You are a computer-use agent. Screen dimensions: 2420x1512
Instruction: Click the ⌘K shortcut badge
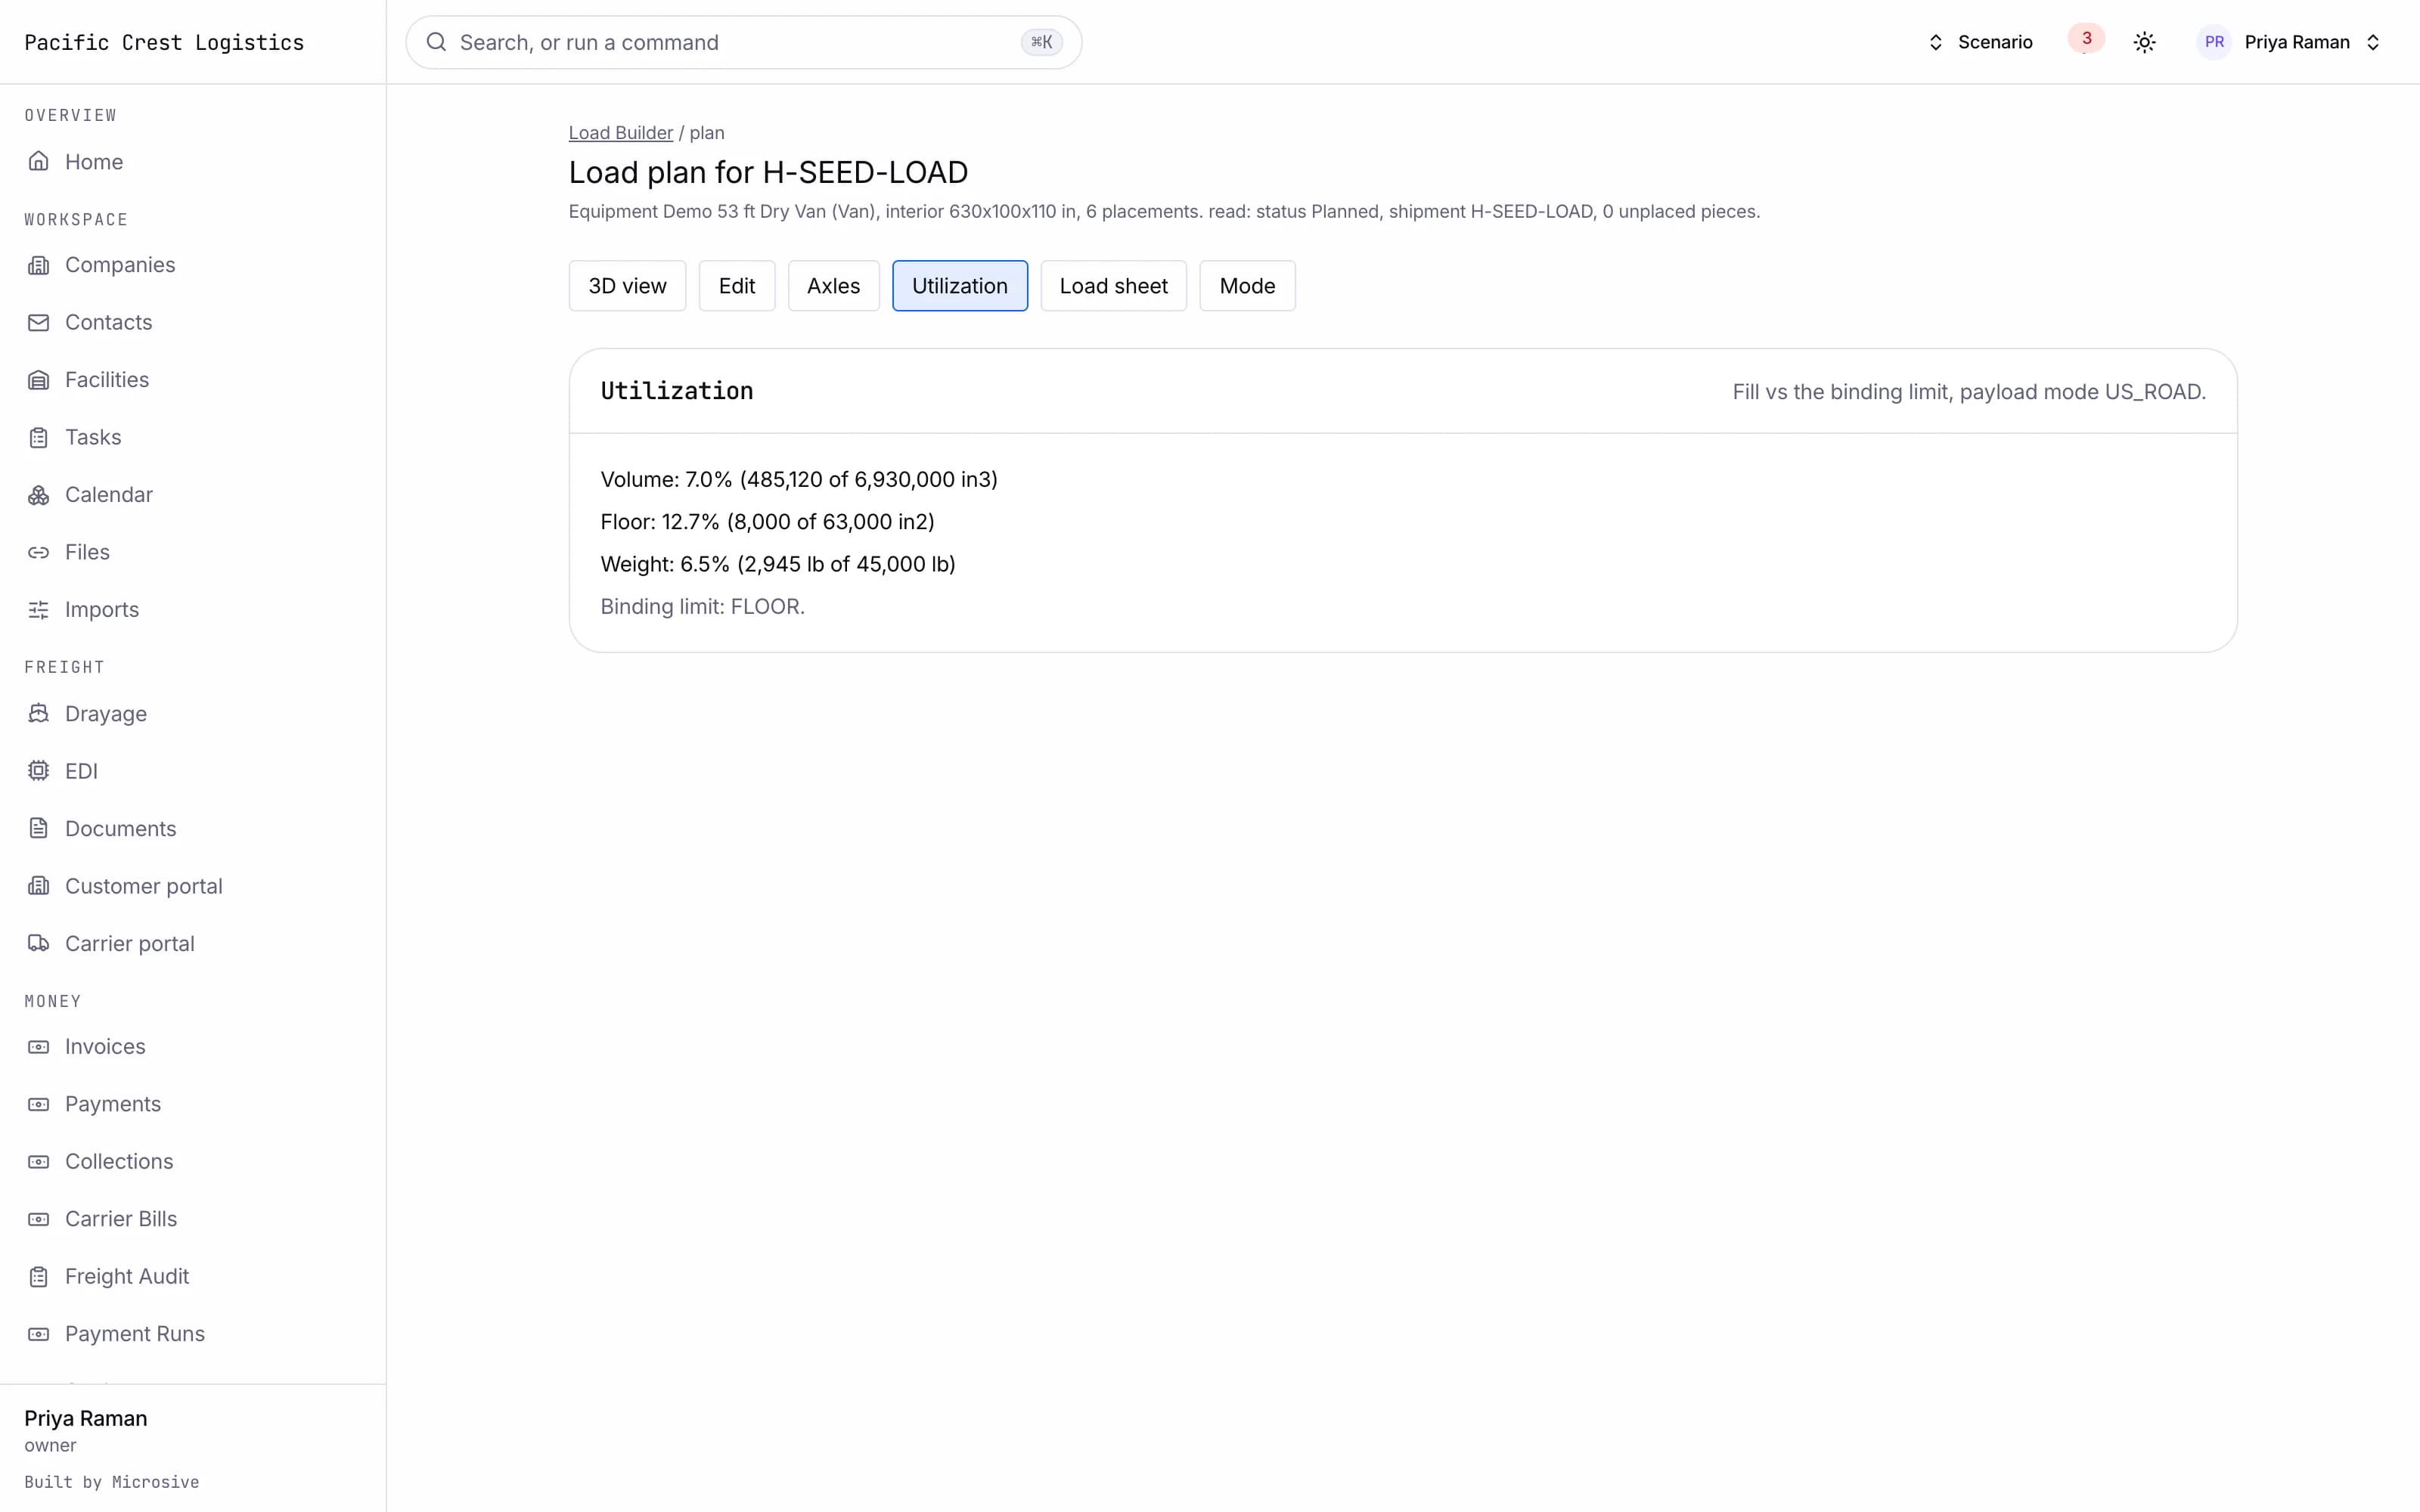(1041, 42)
